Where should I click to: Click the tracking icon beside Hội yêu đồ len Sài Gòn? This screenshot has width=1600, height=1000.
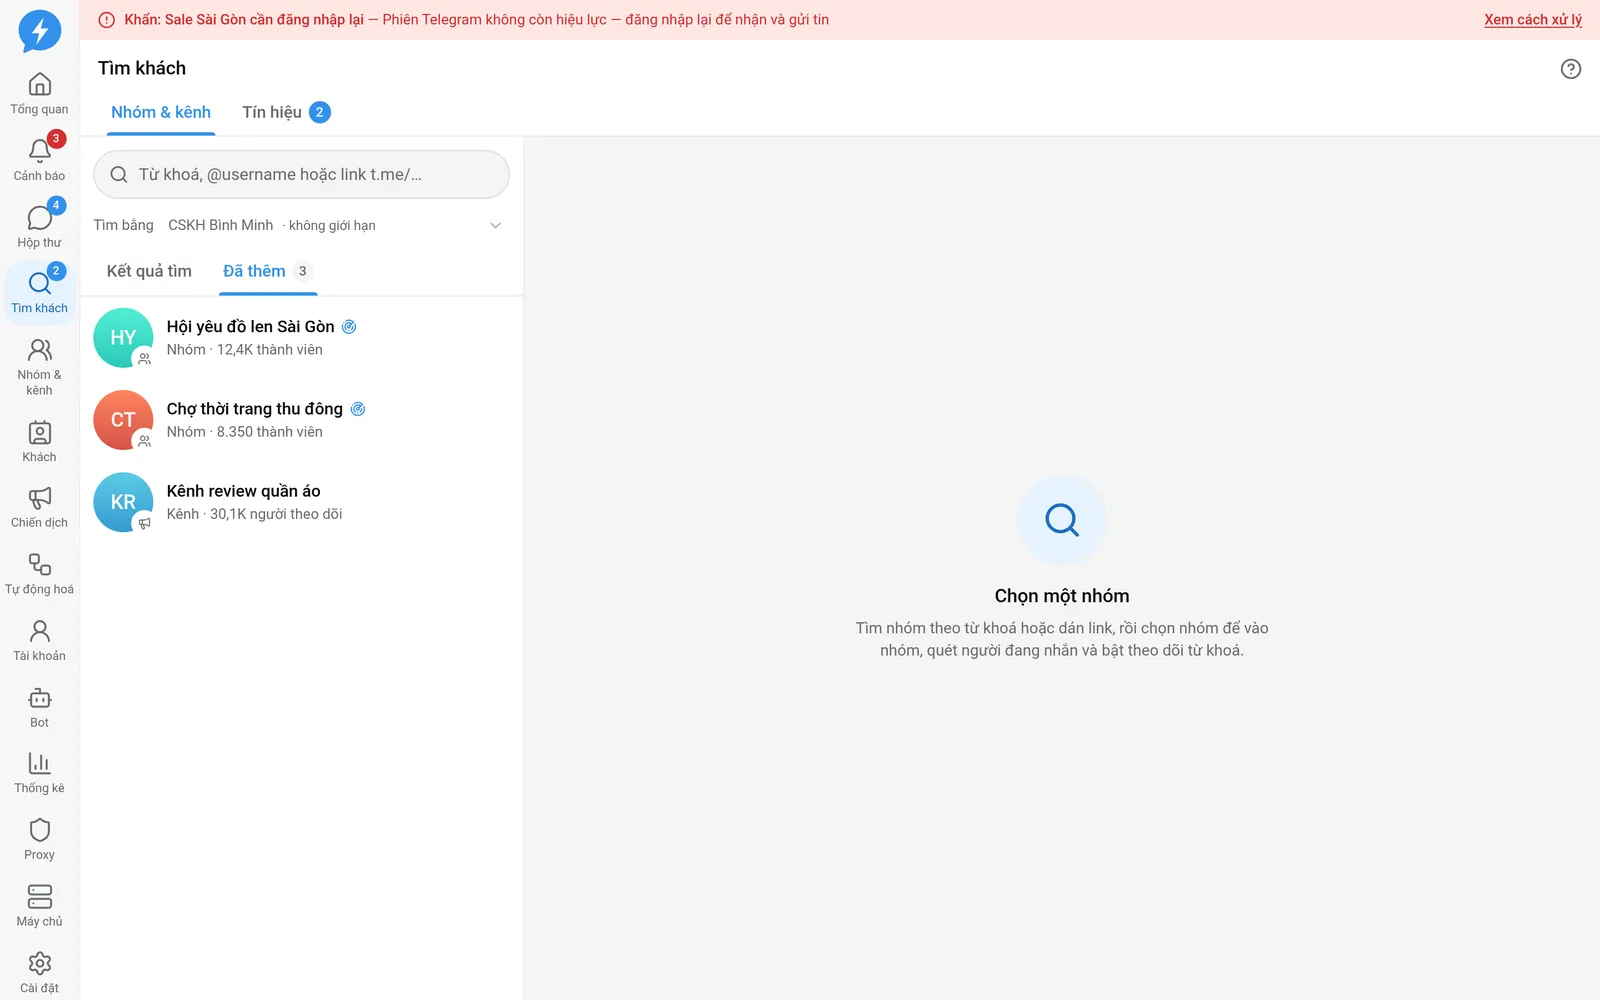pyautogui.click(x=349, y=327)
